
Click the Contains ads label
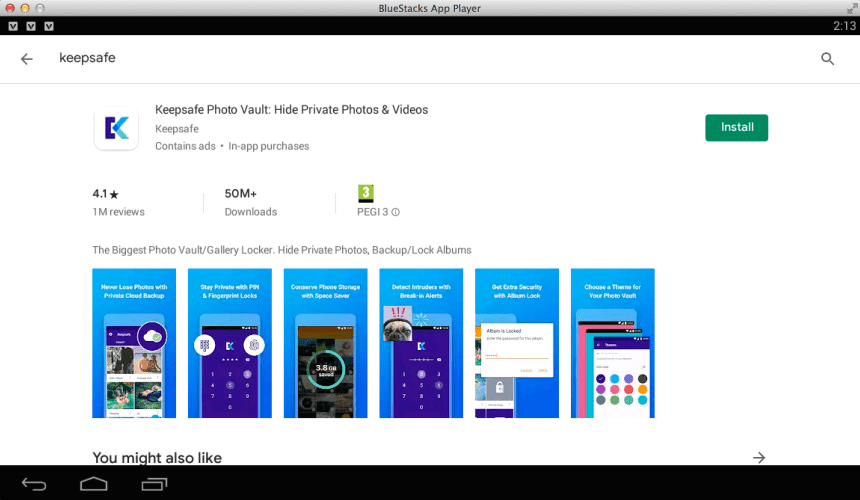(185, 146)
